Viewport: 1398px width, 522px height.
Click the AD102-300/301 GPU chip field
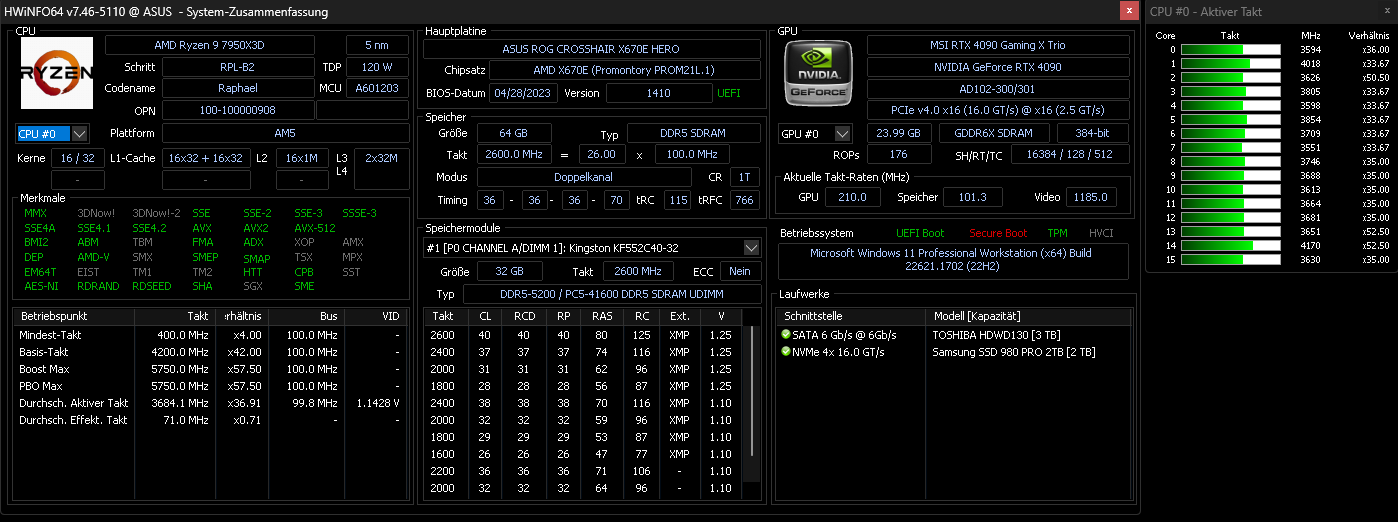point(998,89)
